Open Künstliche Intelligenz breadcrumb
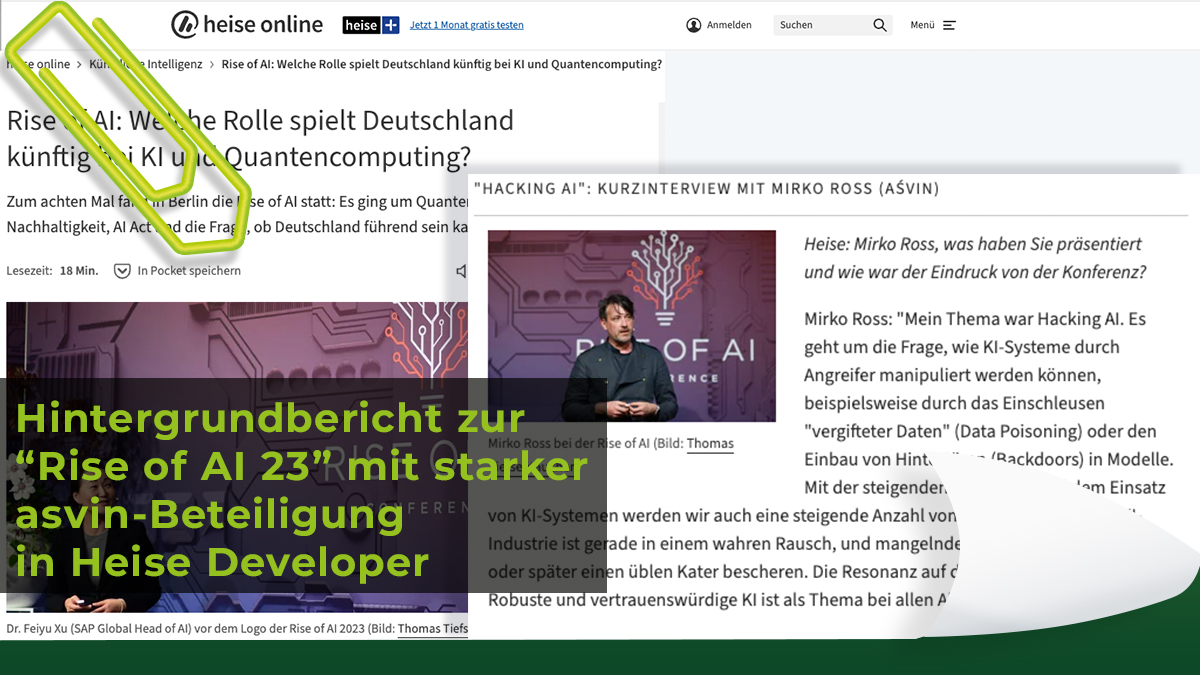 click(146, 64)
